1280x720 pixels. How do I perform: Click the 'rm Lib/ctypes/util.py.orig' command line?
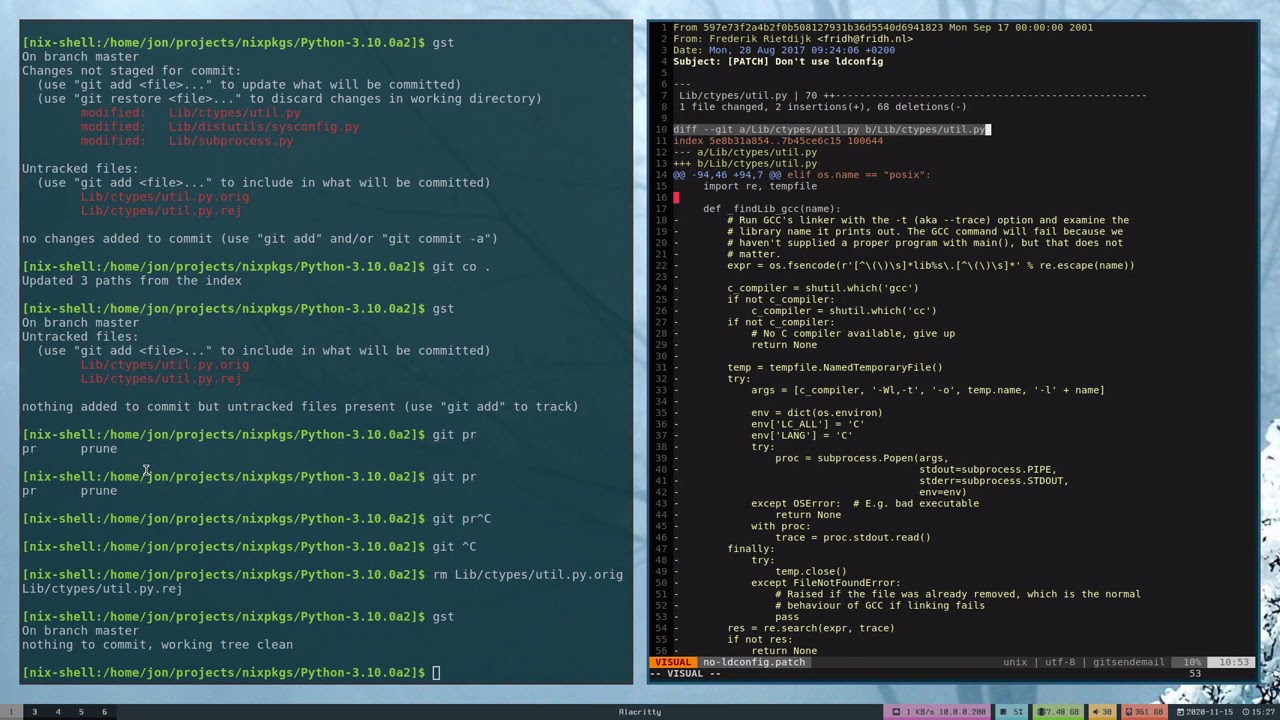(x=527, y=574)
